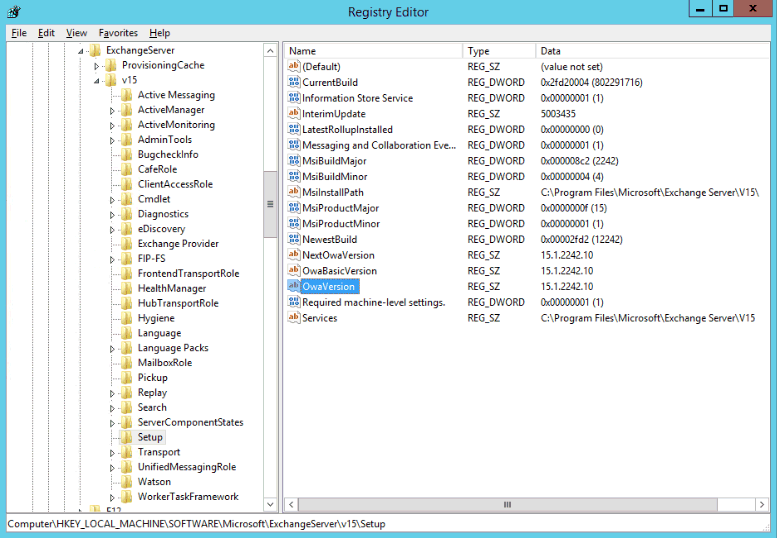The width and height of the screenshot is (777, 538).
Task: Click the Language folder icon
Action: tap(127, 333)
